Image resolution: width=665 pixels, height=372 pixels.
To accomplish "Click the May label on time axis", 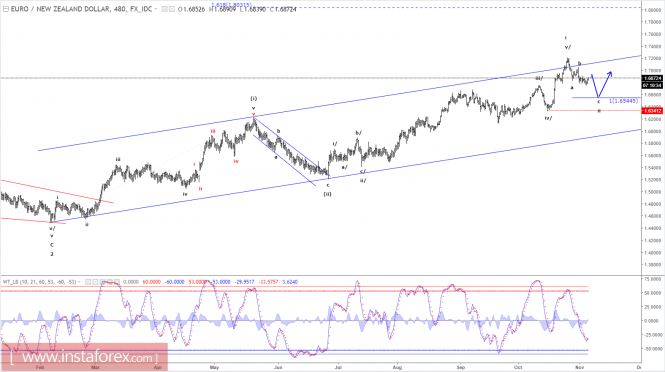I will pyautogui.click(x=214, y=367).
